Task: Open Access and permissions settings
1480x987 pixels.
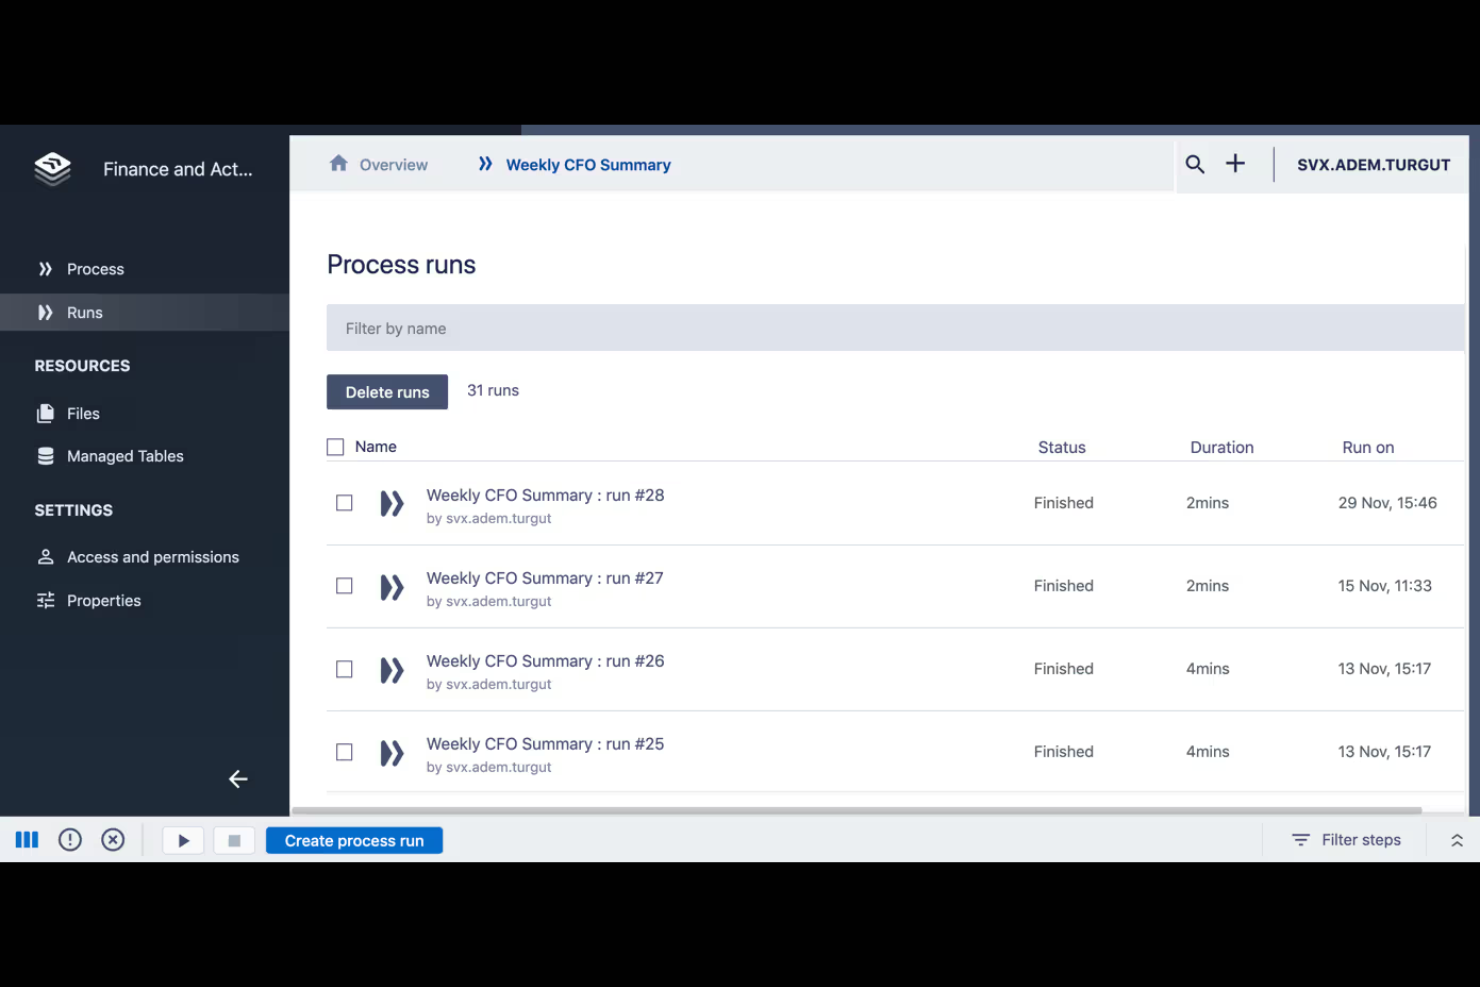Action: click(x=152, y=557)
